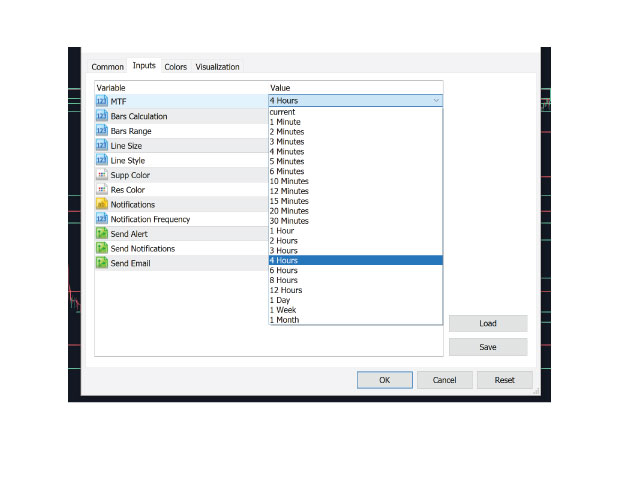Viewport: 640px width, 480px height.
Task: Cancel the indicator dialog
Action: (444, 380)
